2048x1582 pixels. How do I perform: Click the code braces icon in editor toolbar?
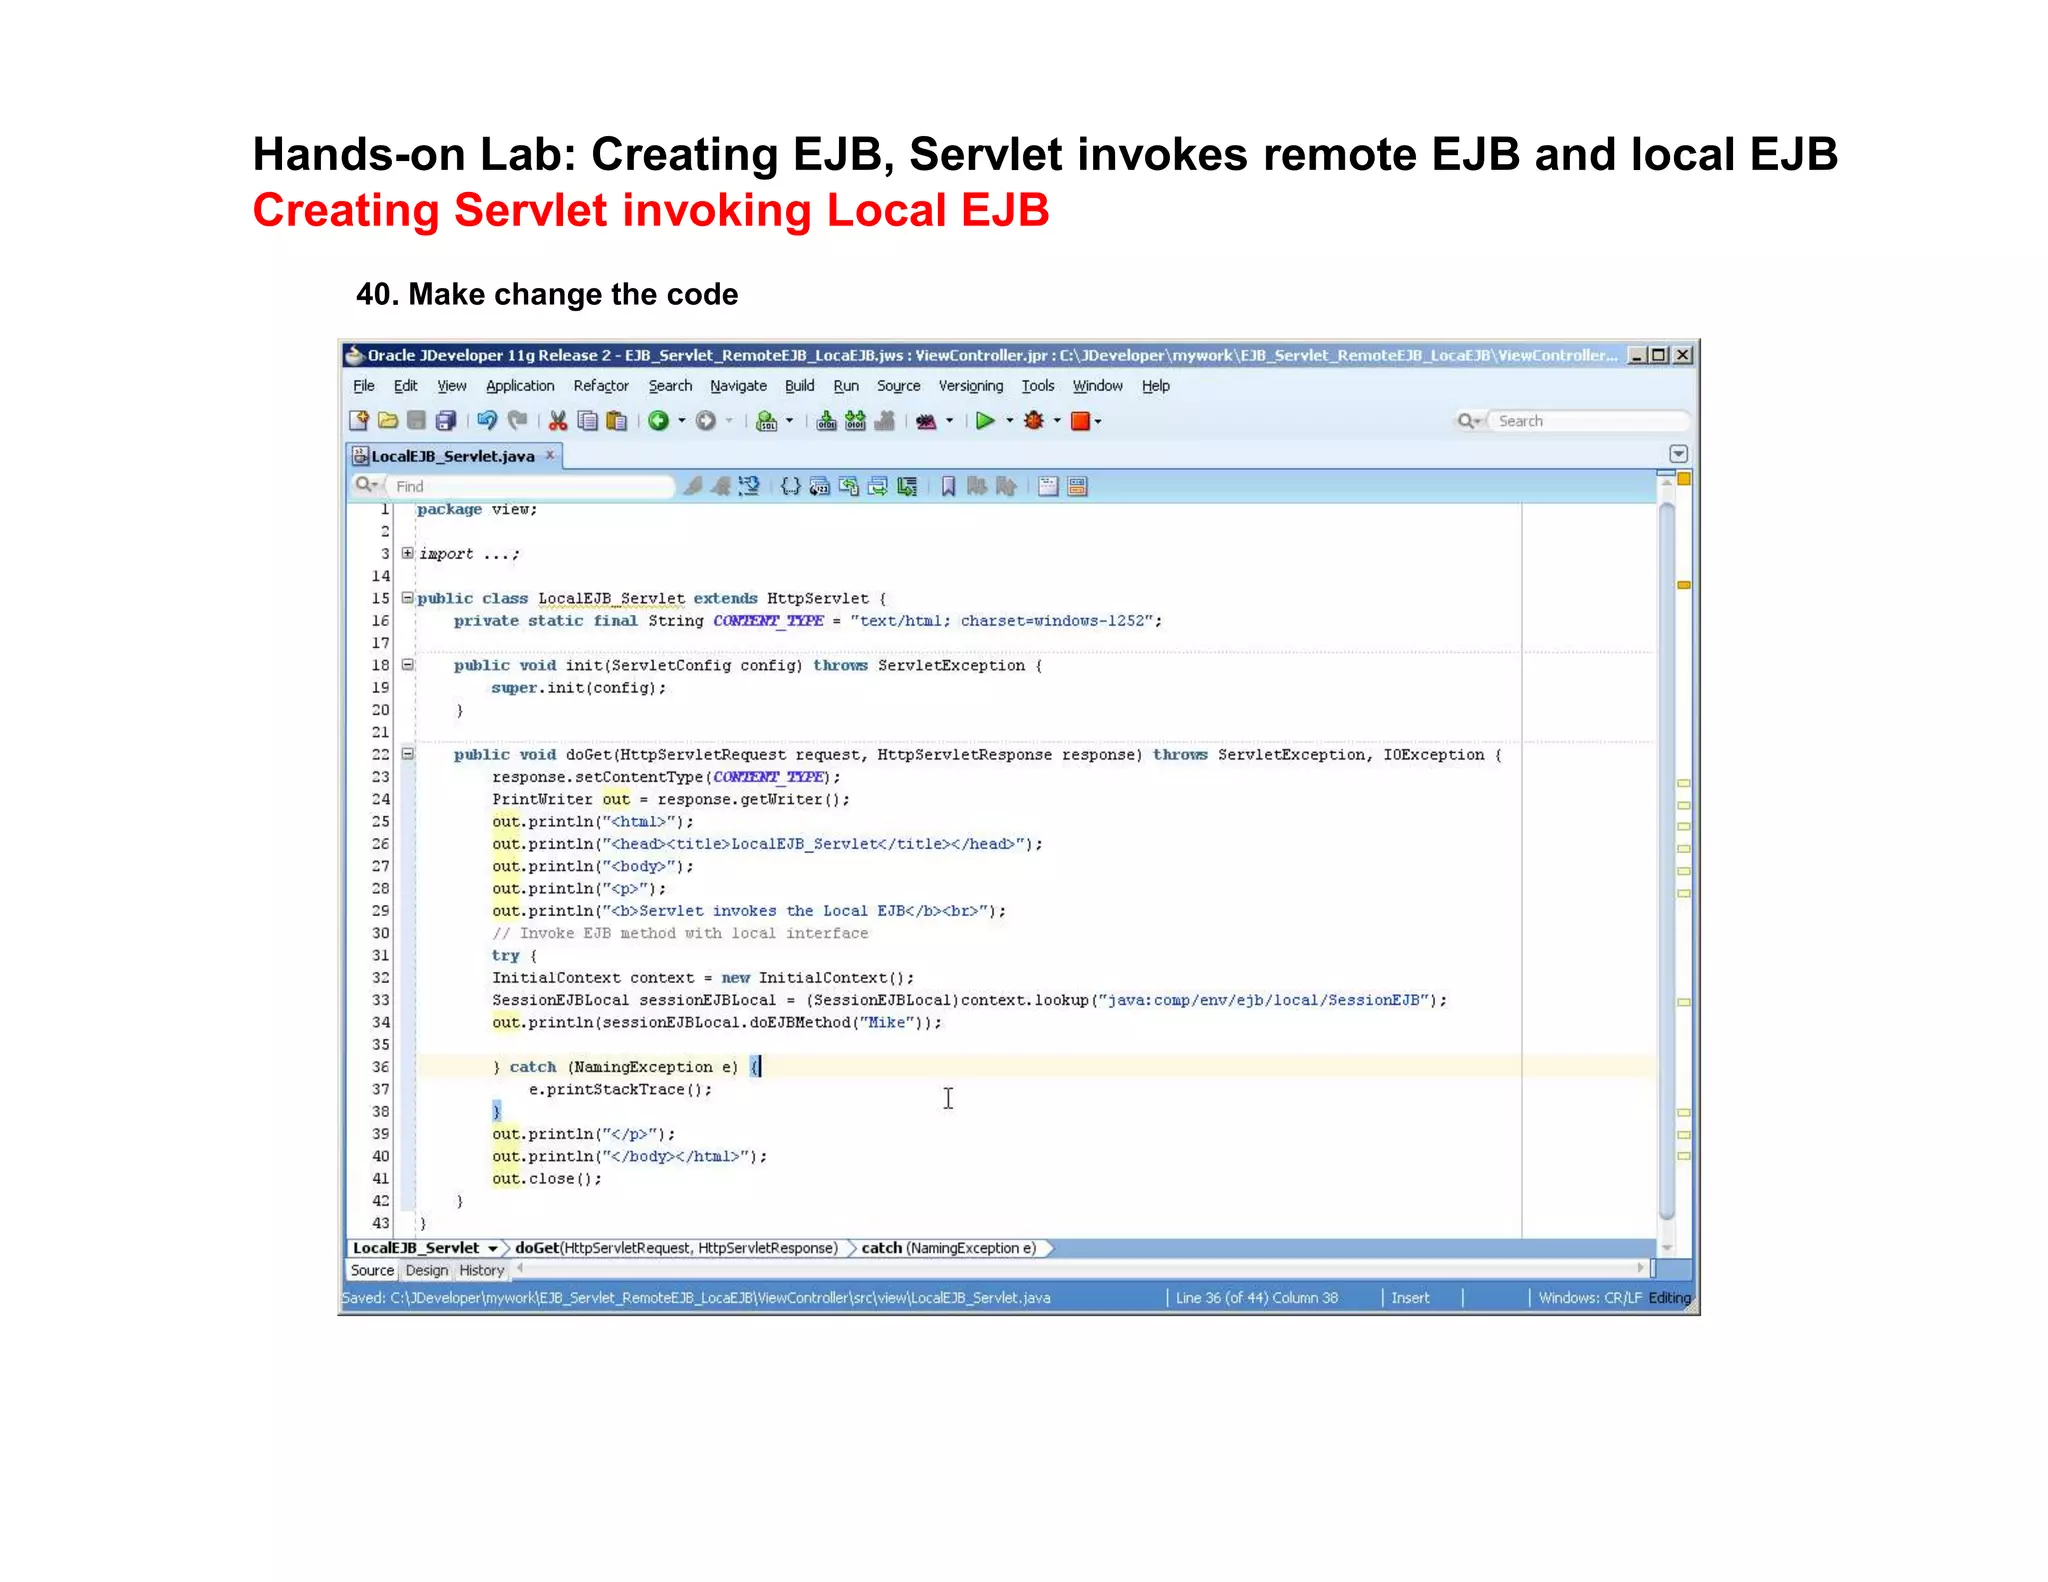[790, 486]
